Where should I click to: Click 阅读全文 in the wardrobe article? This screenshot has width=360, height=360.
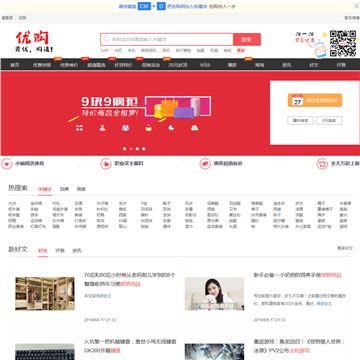point(103,296)
